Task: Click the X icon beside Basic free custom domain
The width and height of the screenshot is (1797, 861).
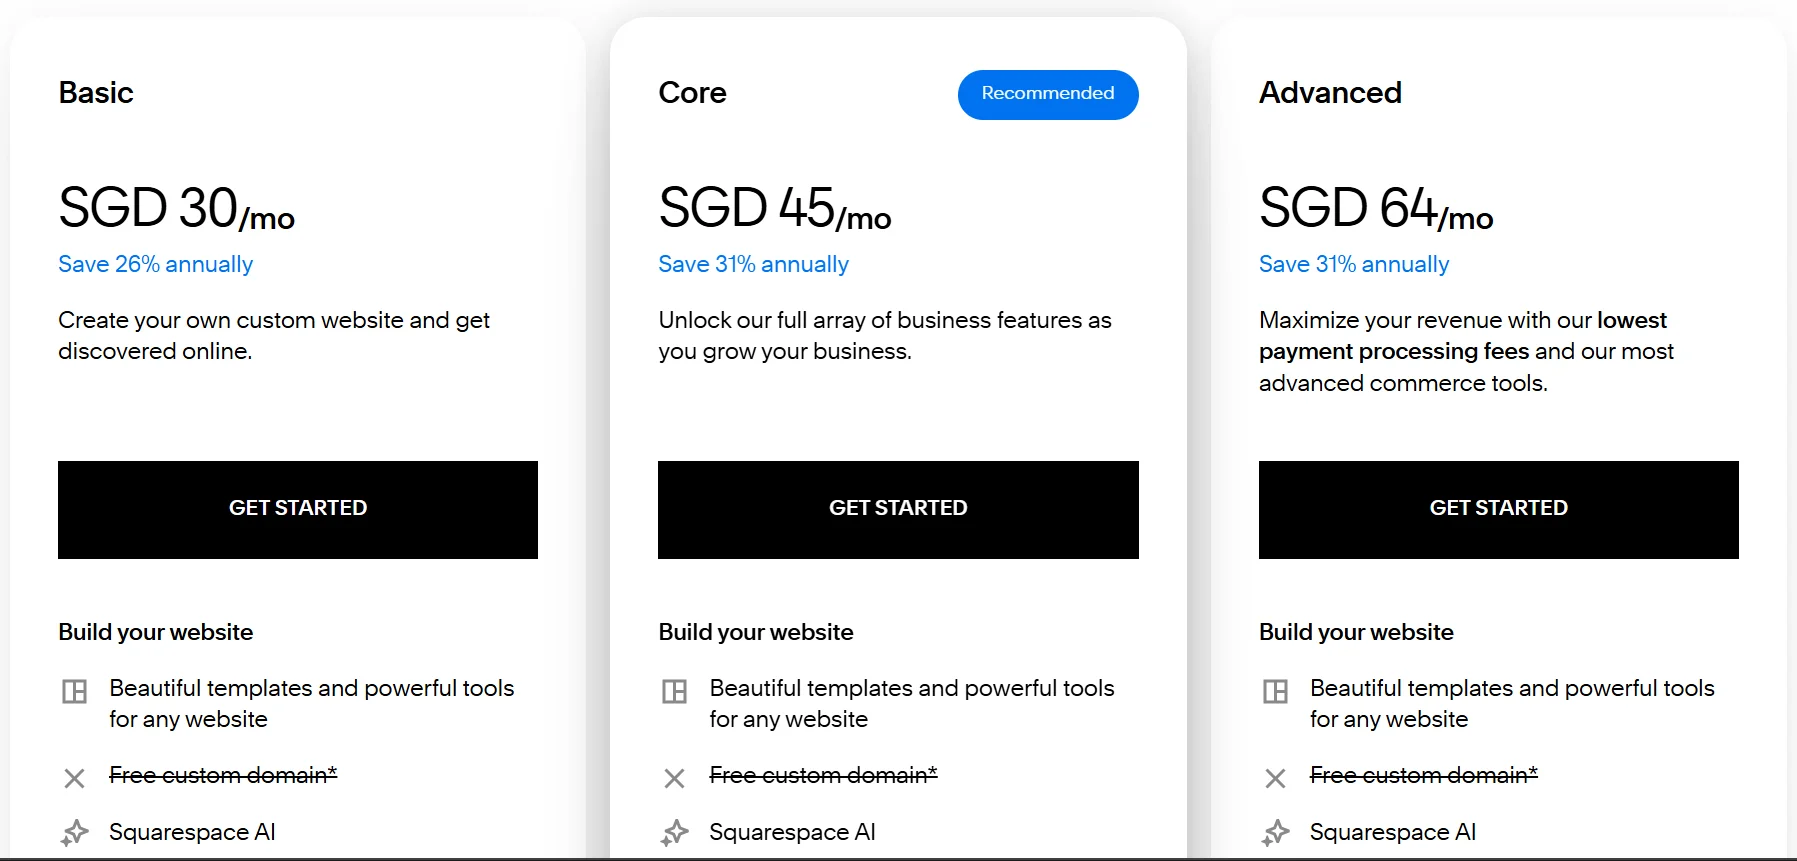Action: click(75, 778)
